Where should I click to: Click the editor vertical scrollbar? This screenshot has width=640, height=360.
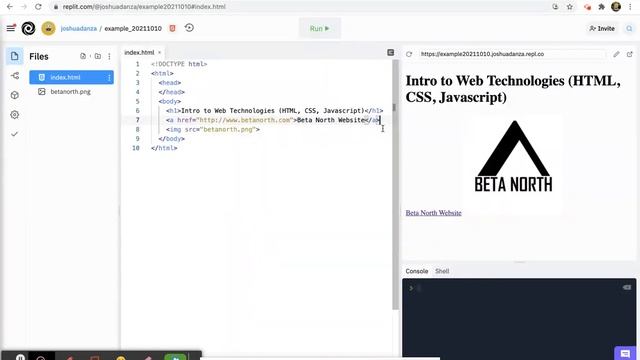395,184
